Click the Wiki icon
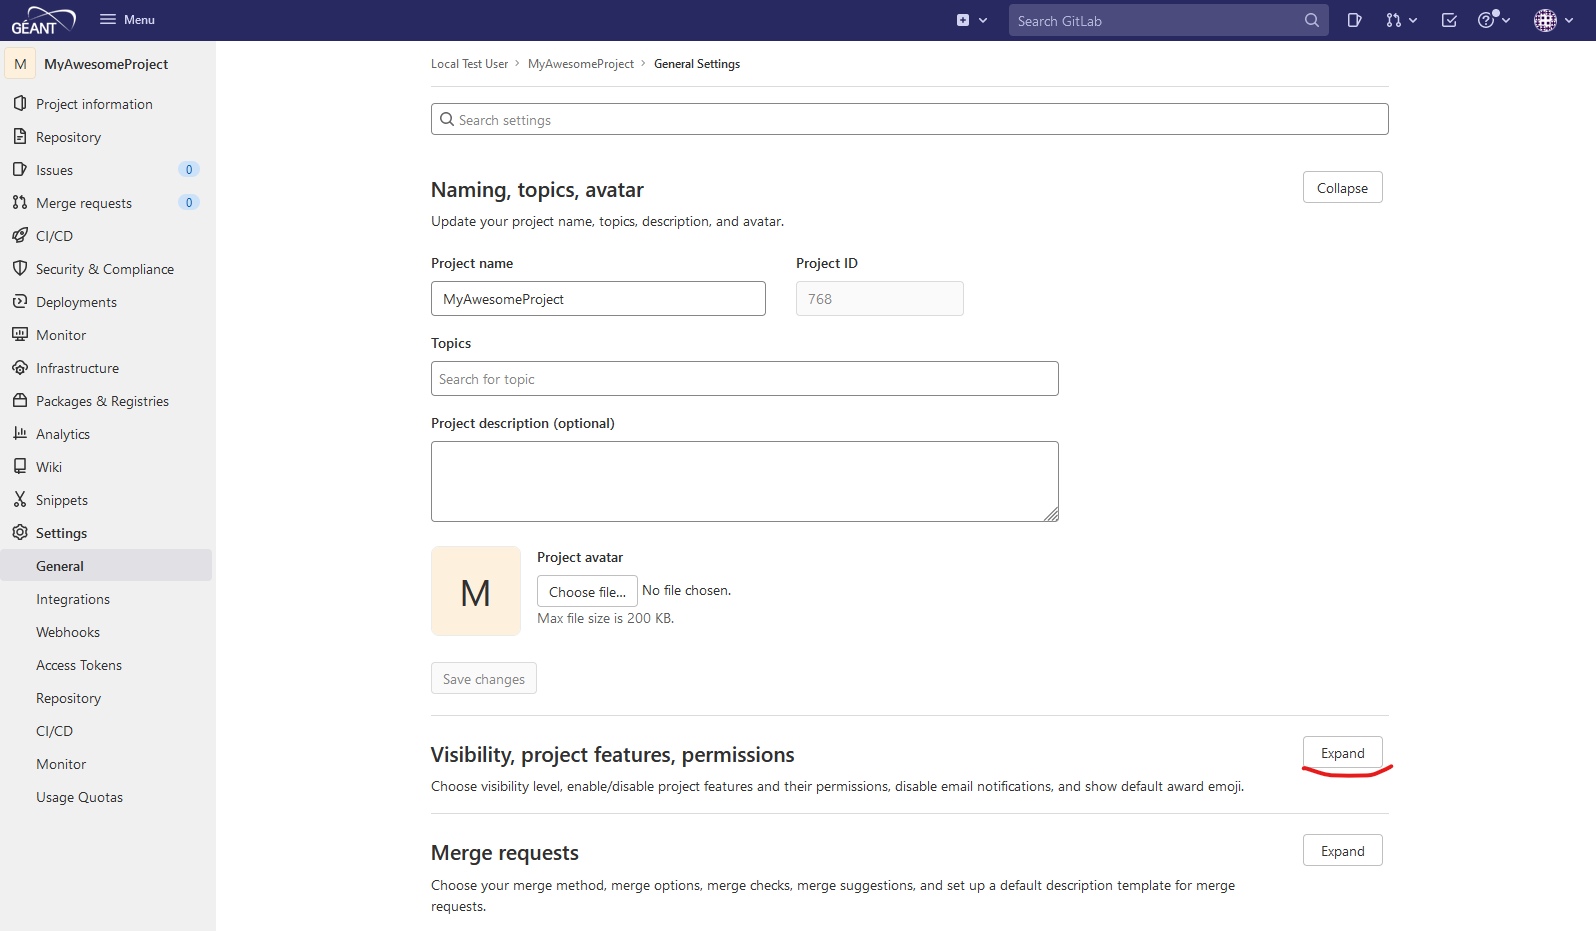 (x=20, y=467)
